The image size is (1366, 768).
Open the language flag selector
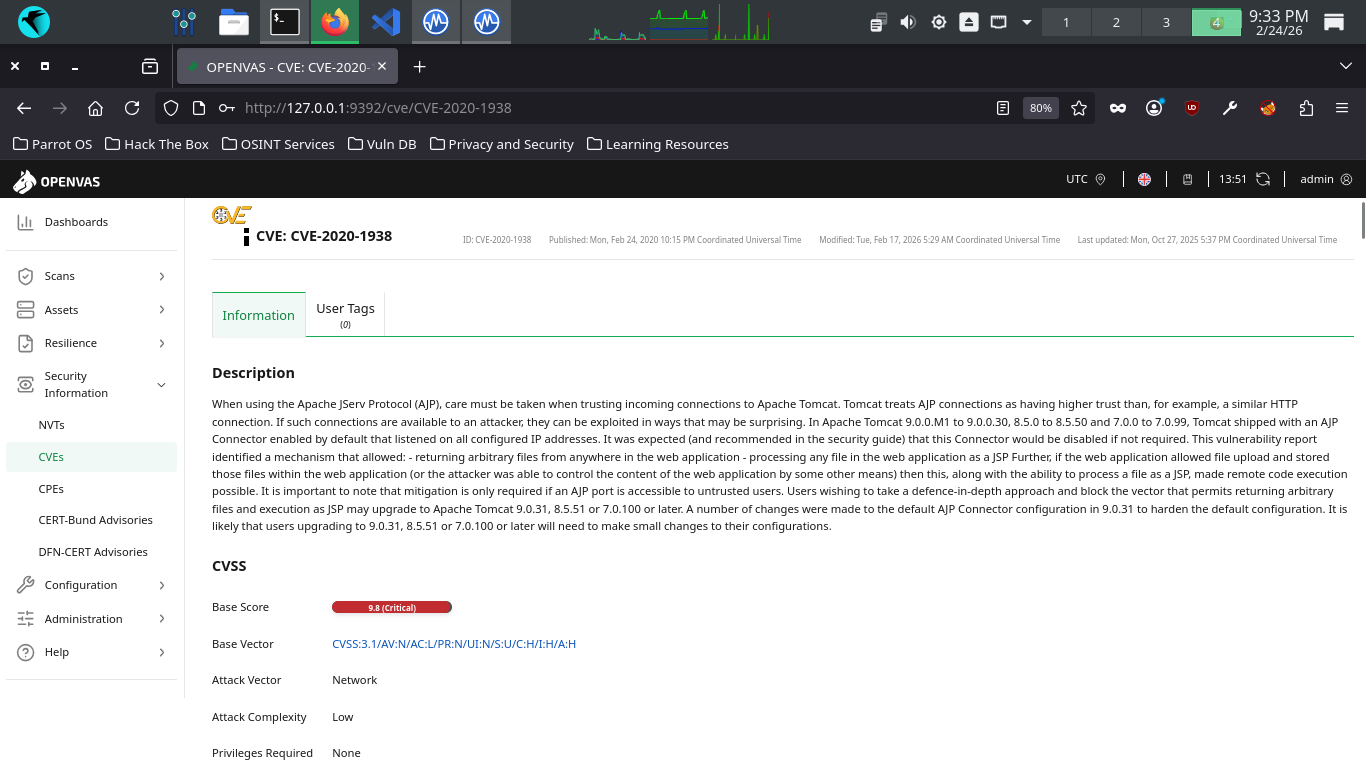[1144, 179]
